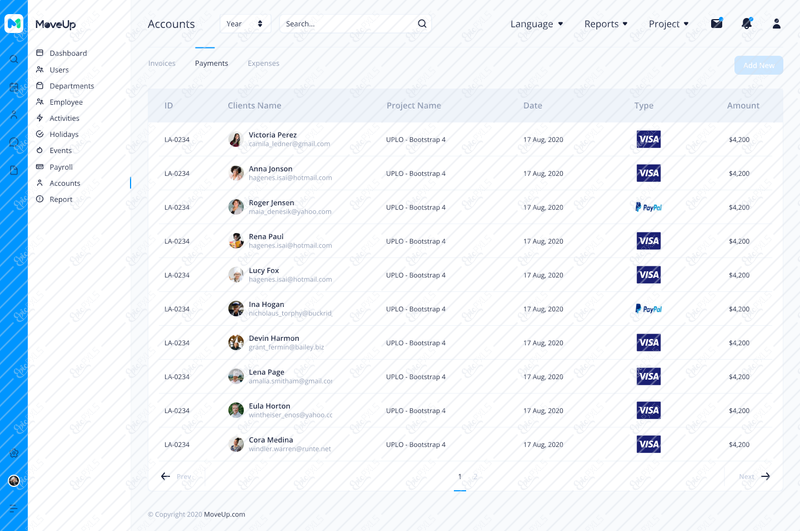Switch to the Invoices tab
Image resolution: width=800 pixels, height=531 pixels.
[x=162, y=63]
